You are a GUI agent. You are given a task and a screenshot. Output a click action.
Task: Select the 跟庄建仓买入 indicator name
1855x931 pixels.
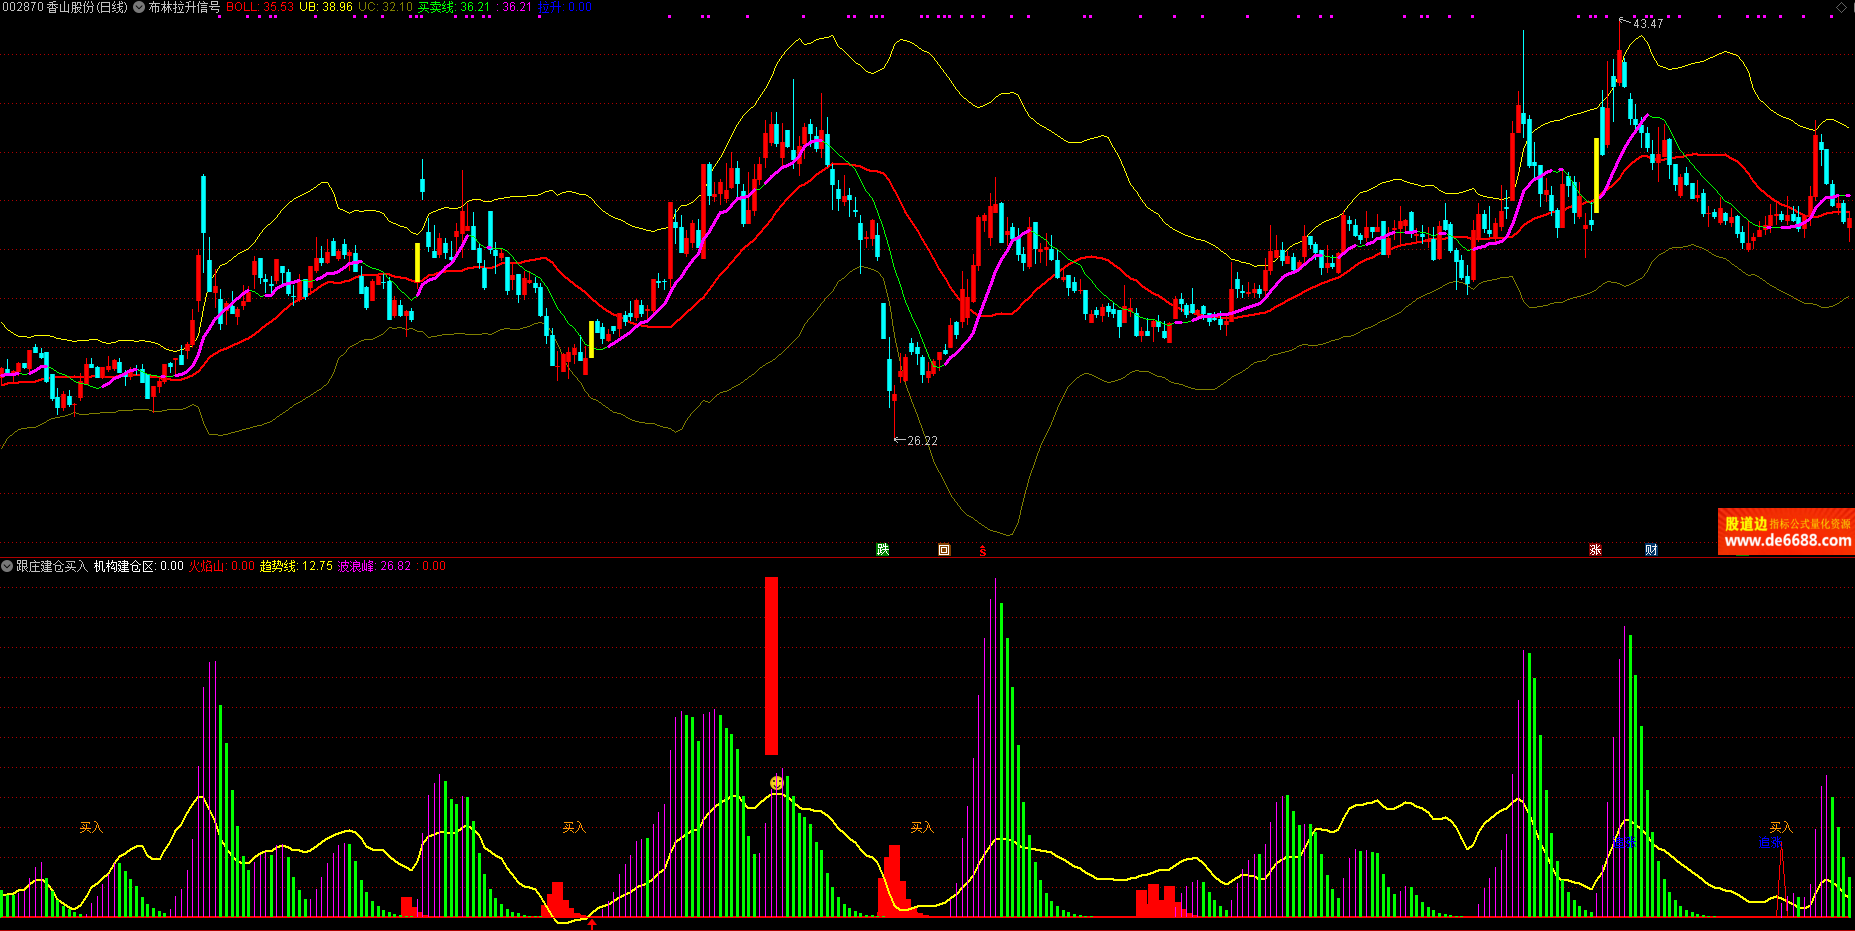click(x=52, y=566)
